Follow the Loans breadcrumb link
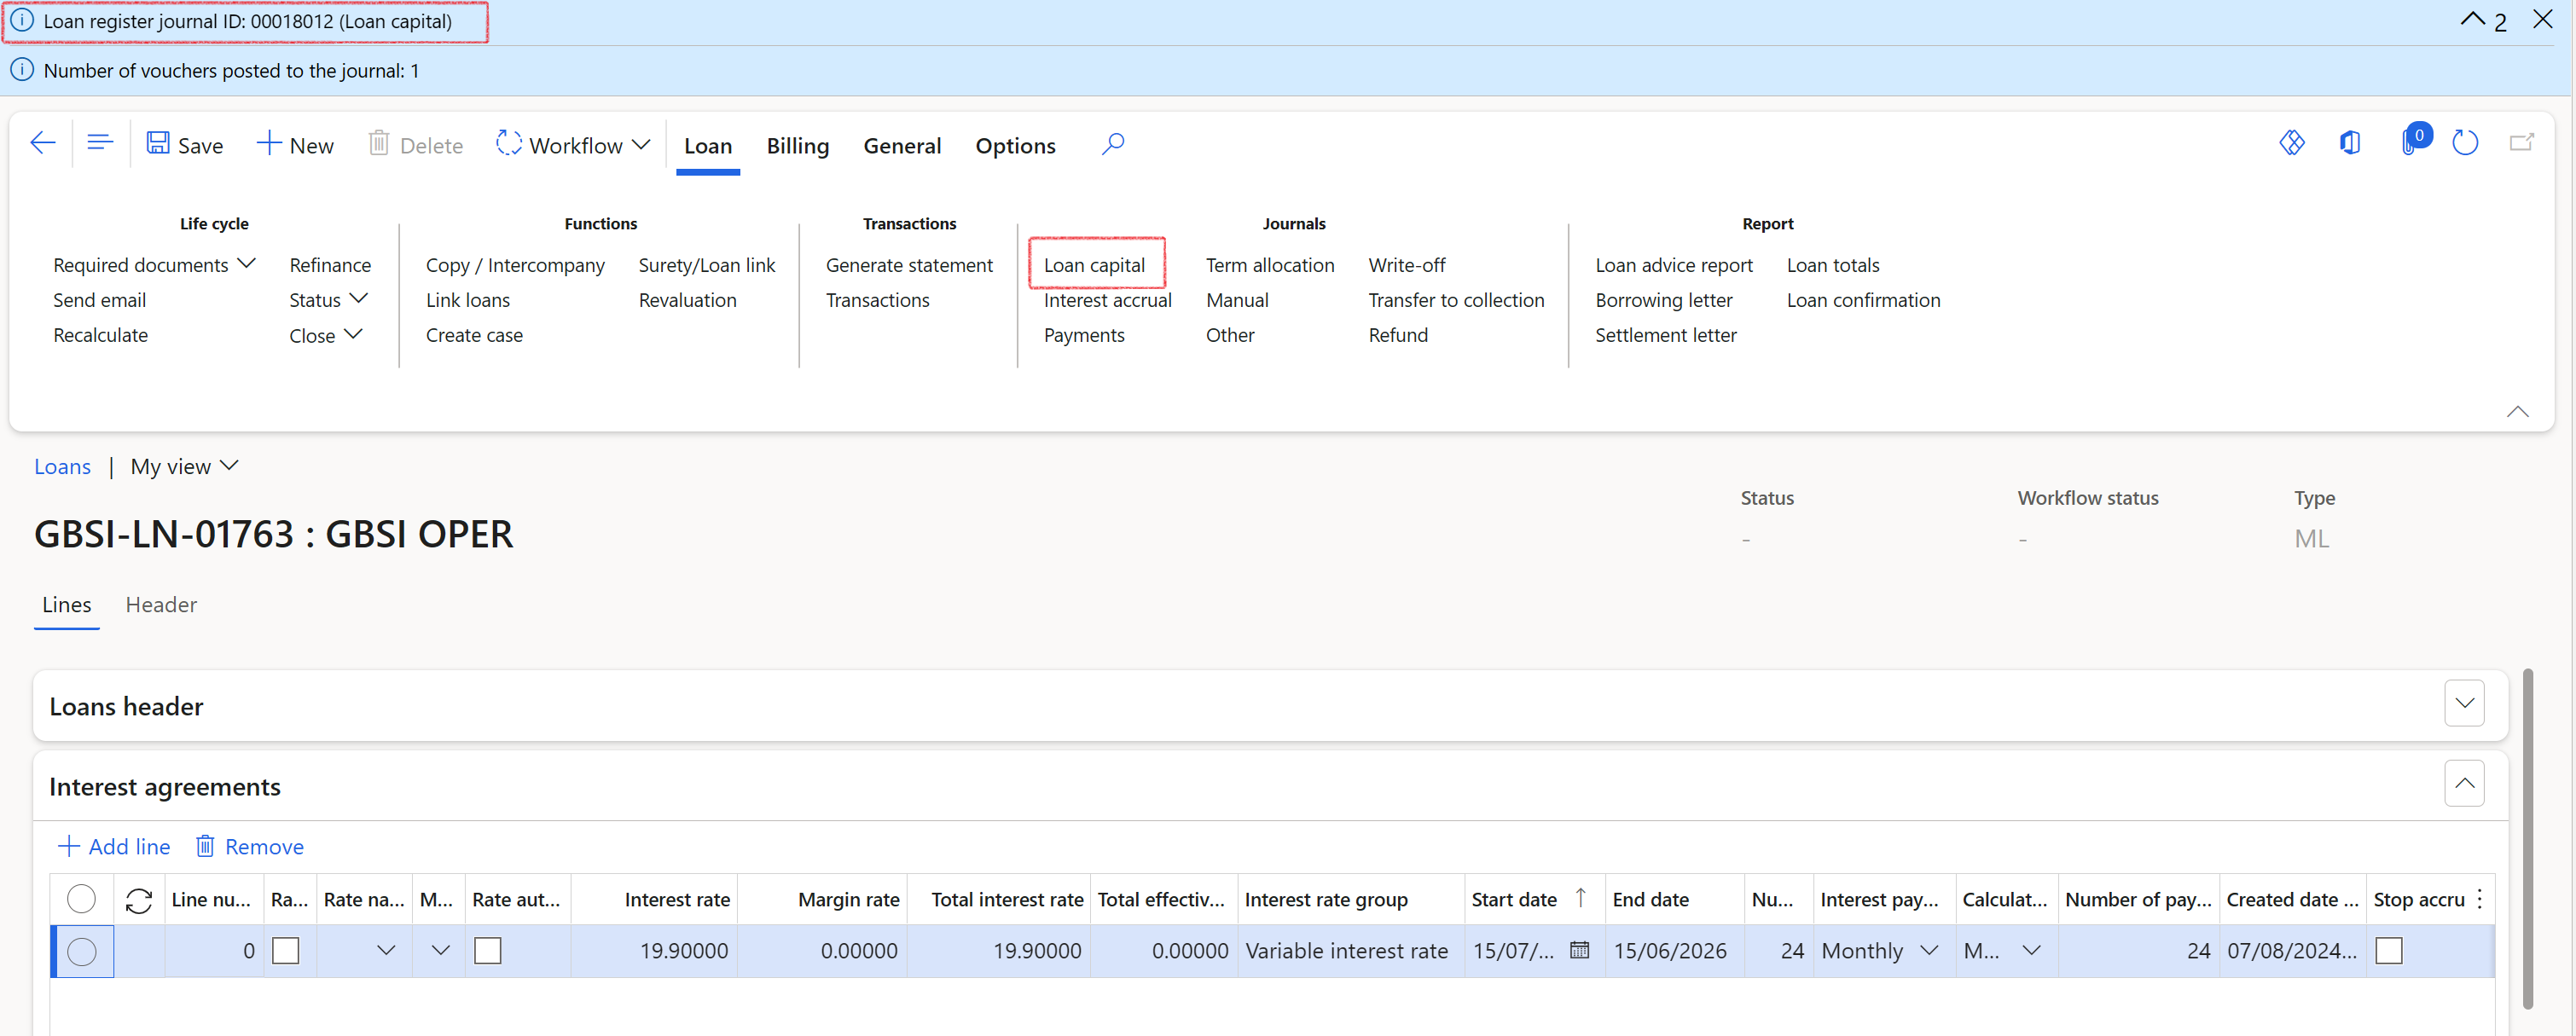 [x=62, y=467]
